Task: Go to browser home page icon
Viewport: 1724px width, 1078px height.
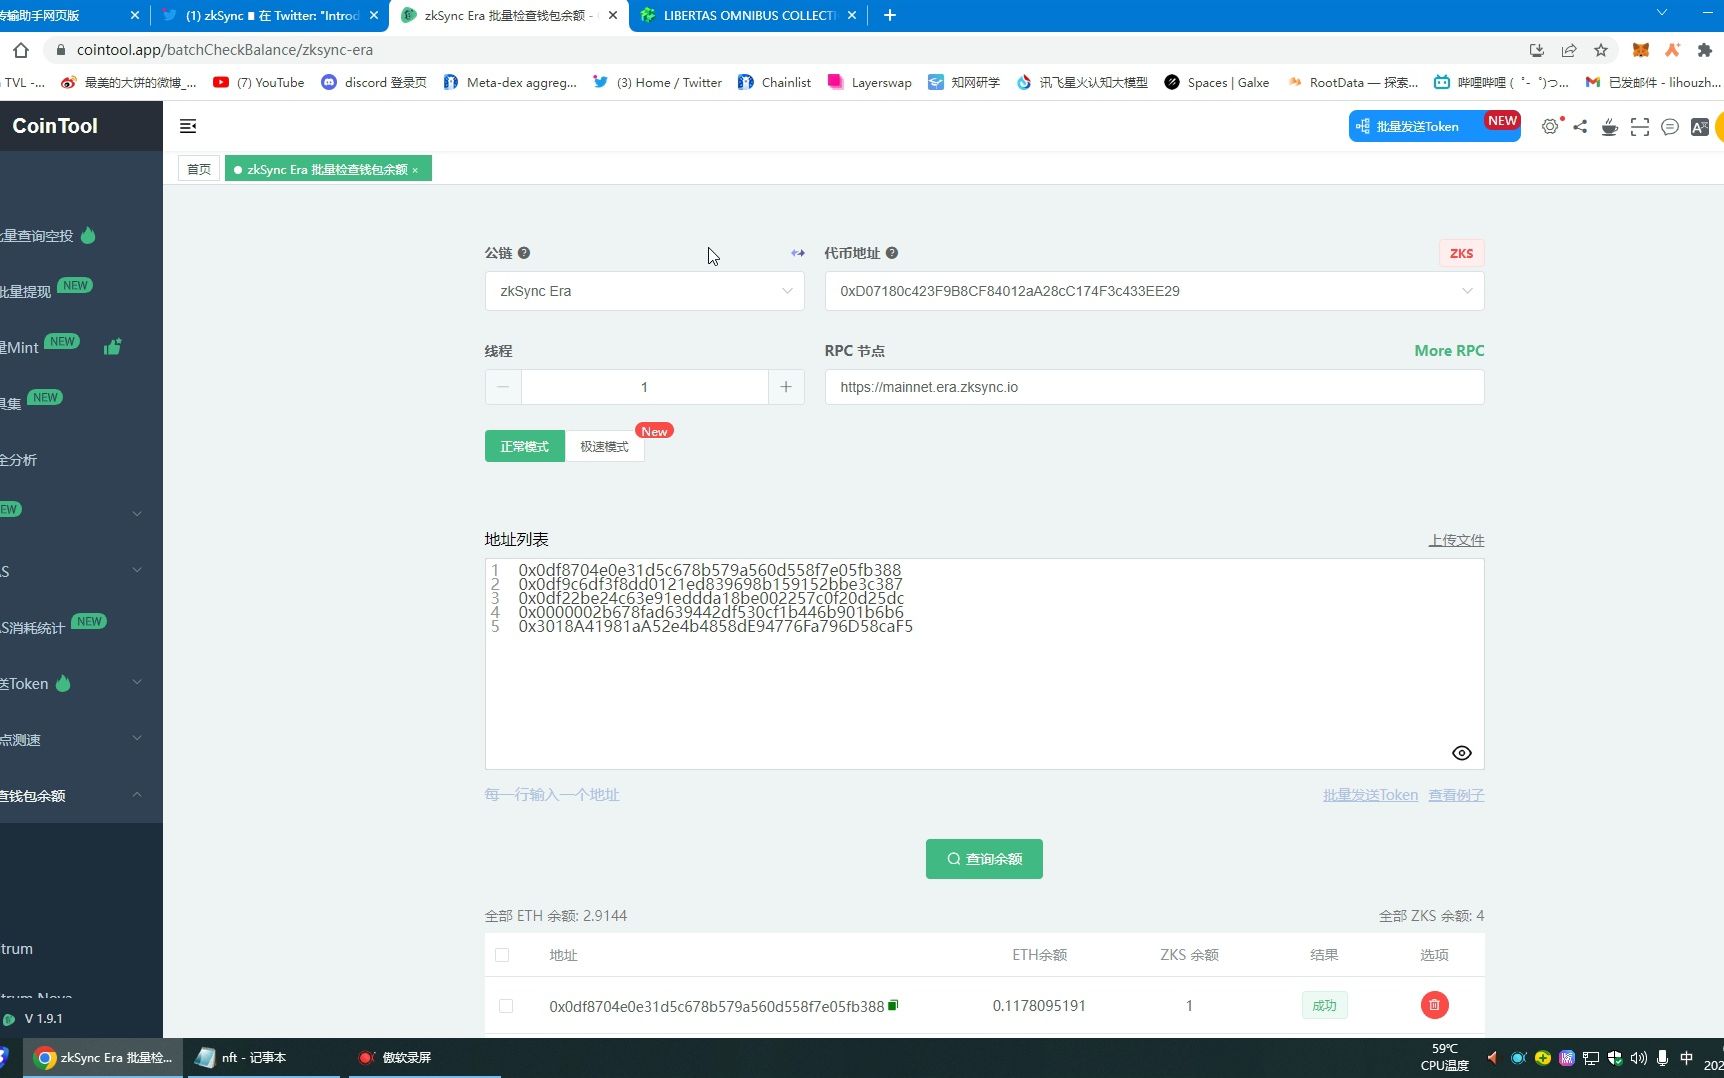Action: (21, 50)
